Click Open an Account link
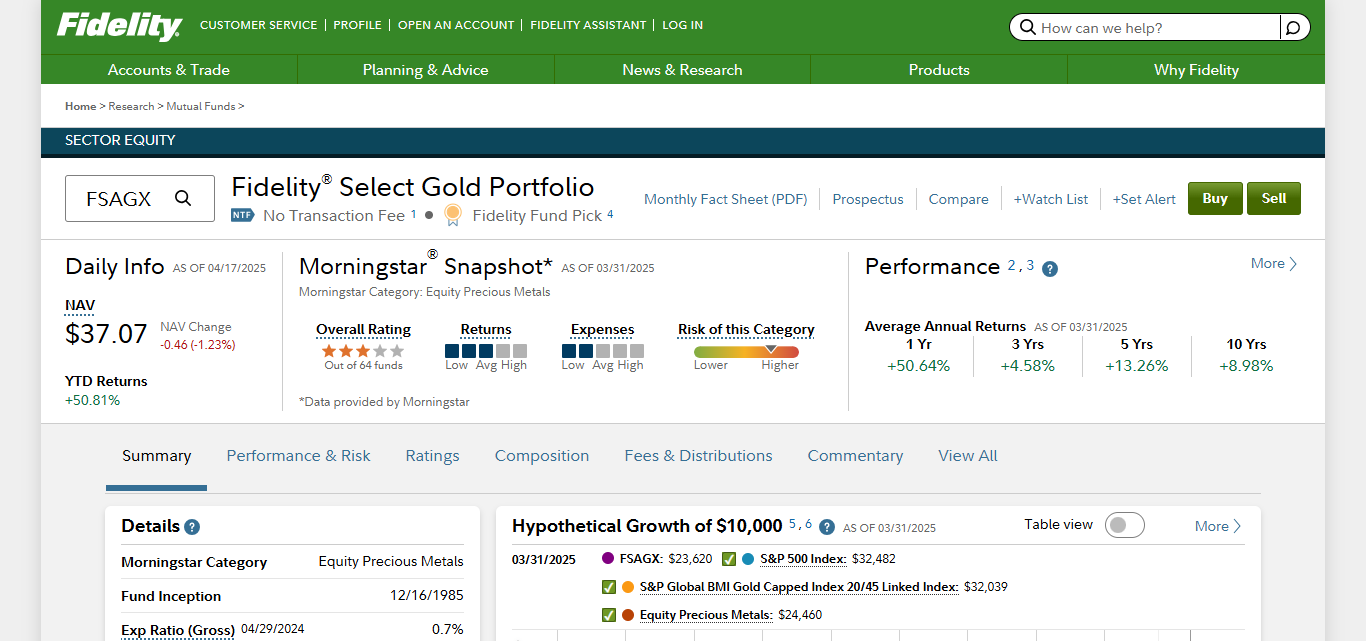 [x=456, y=25]
